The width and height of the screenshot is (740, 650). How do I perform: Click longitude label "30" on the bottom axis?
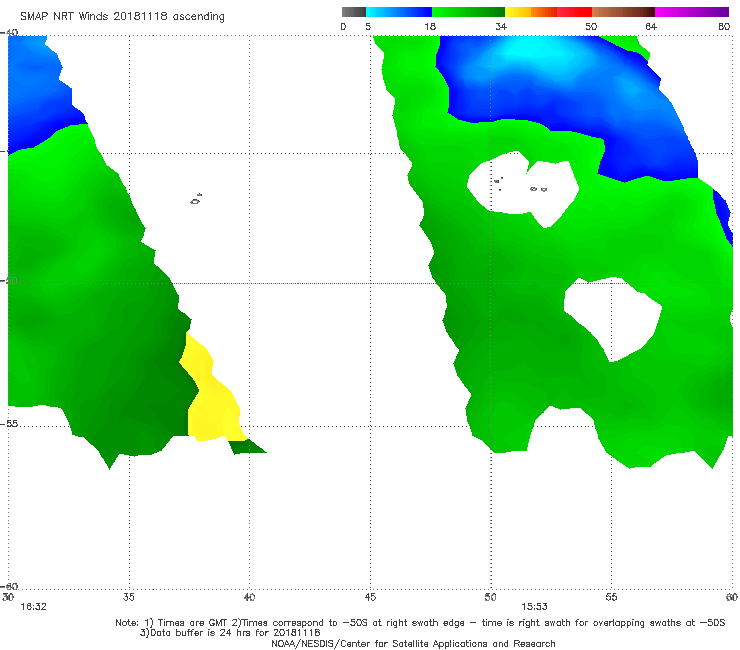(x=8, y=597)
